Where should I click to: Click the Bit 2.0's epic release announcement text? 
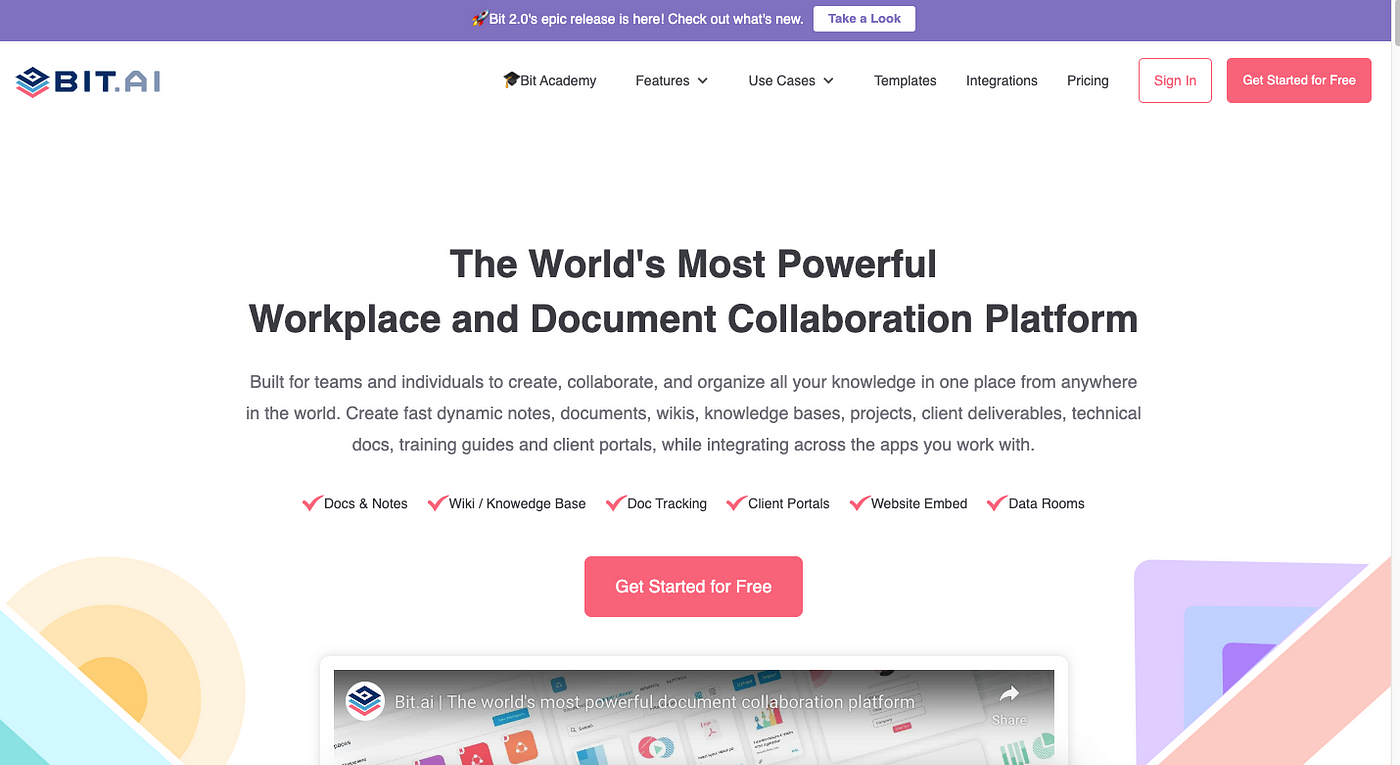pos(646,19)
